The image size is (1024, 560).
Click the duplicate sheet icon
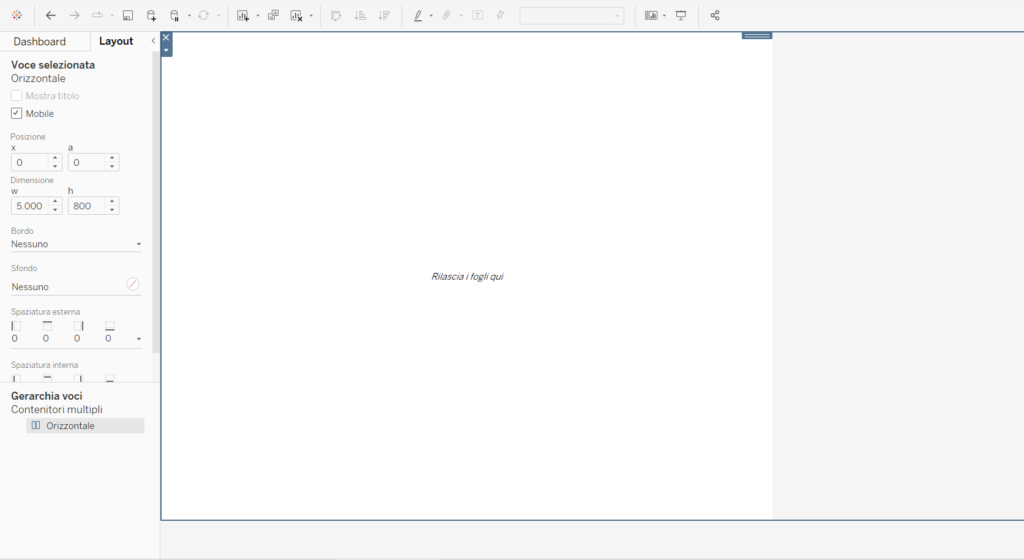(273, 16)
